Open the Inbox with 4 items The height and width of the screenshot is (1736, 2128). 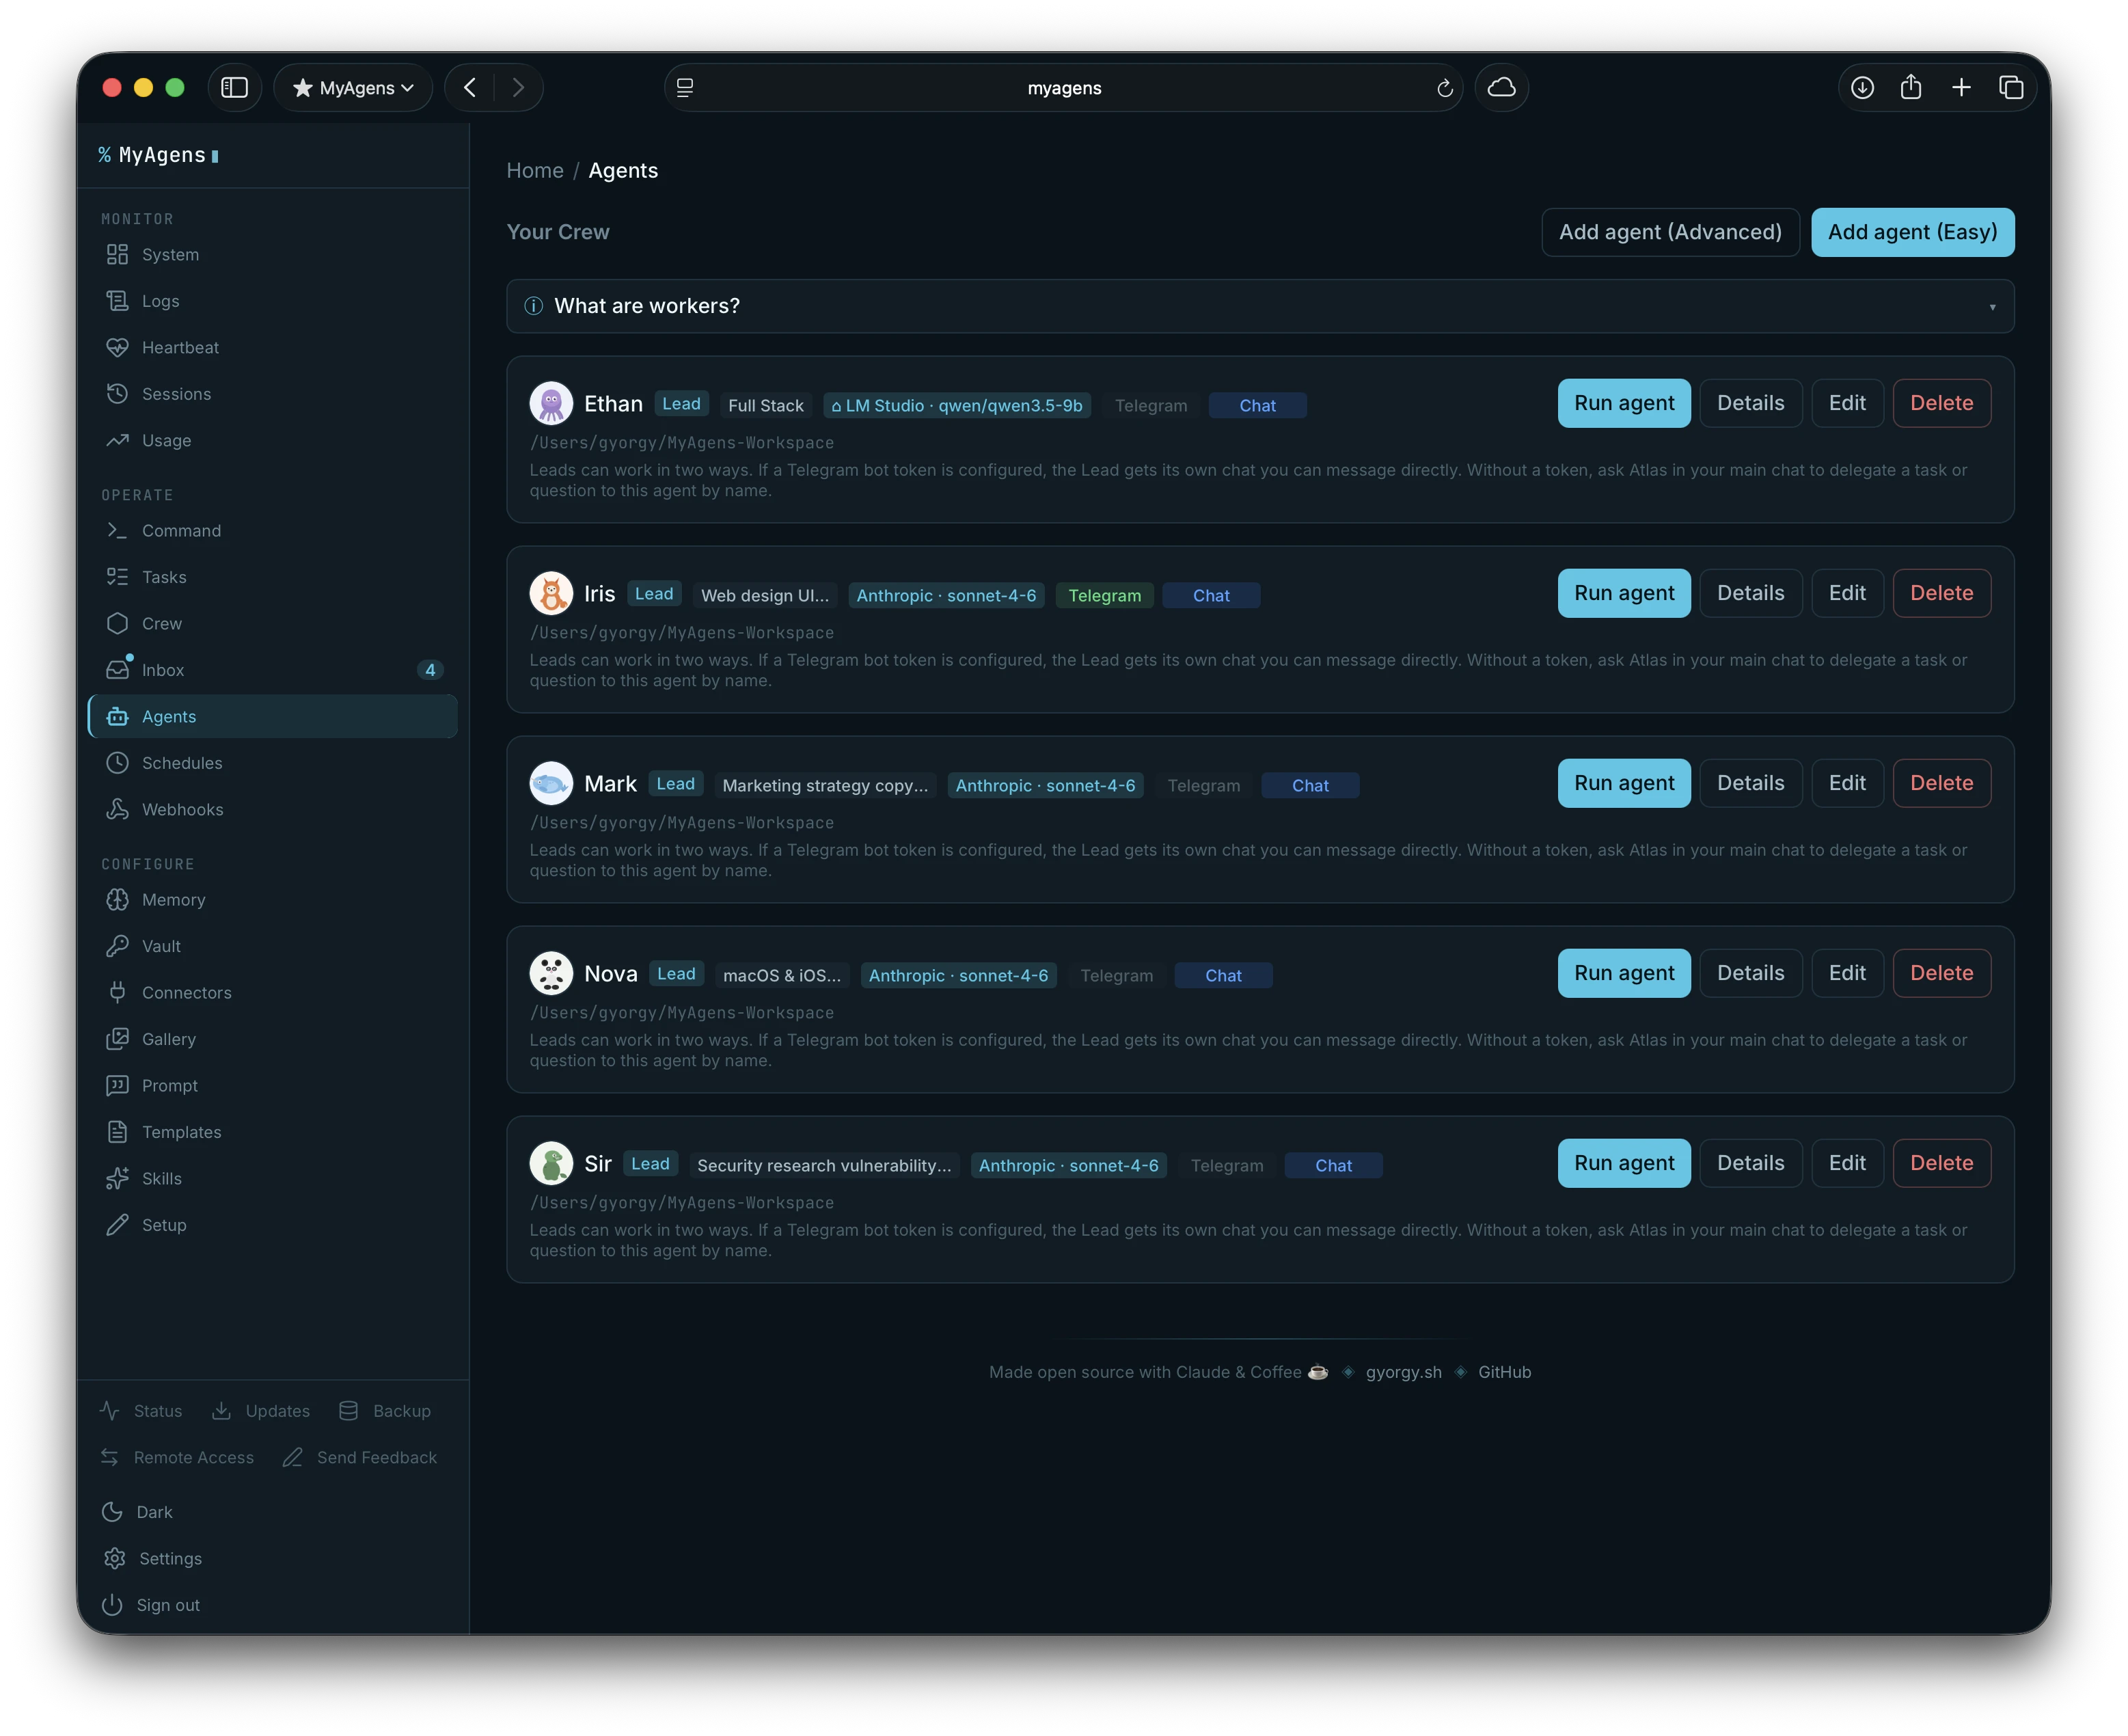pos(272,670)
